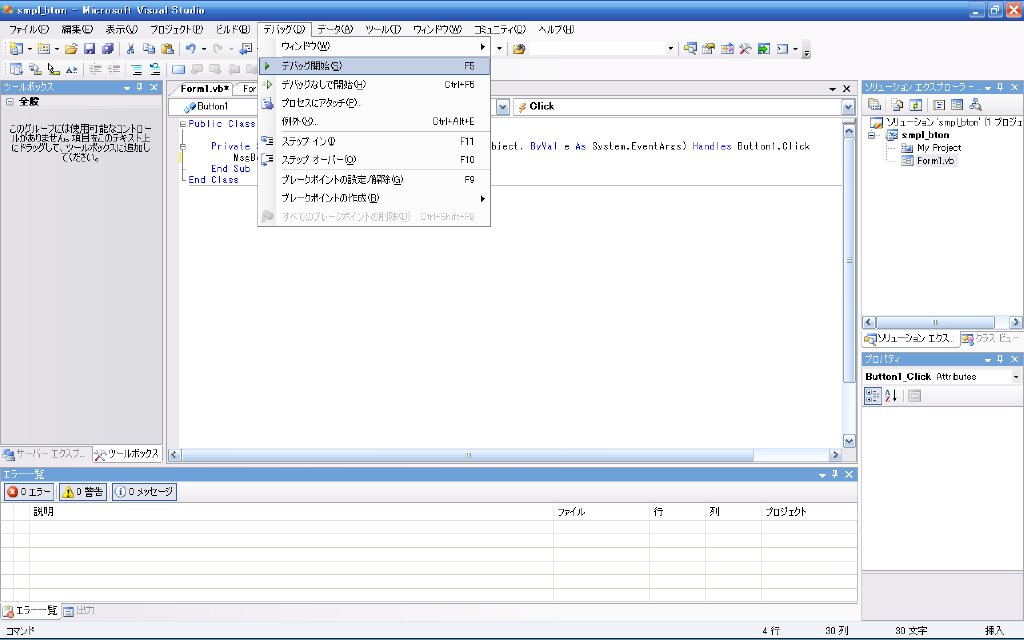Switch to the 出力 tab at bottom
The image size is (1024, 640).
80,611
